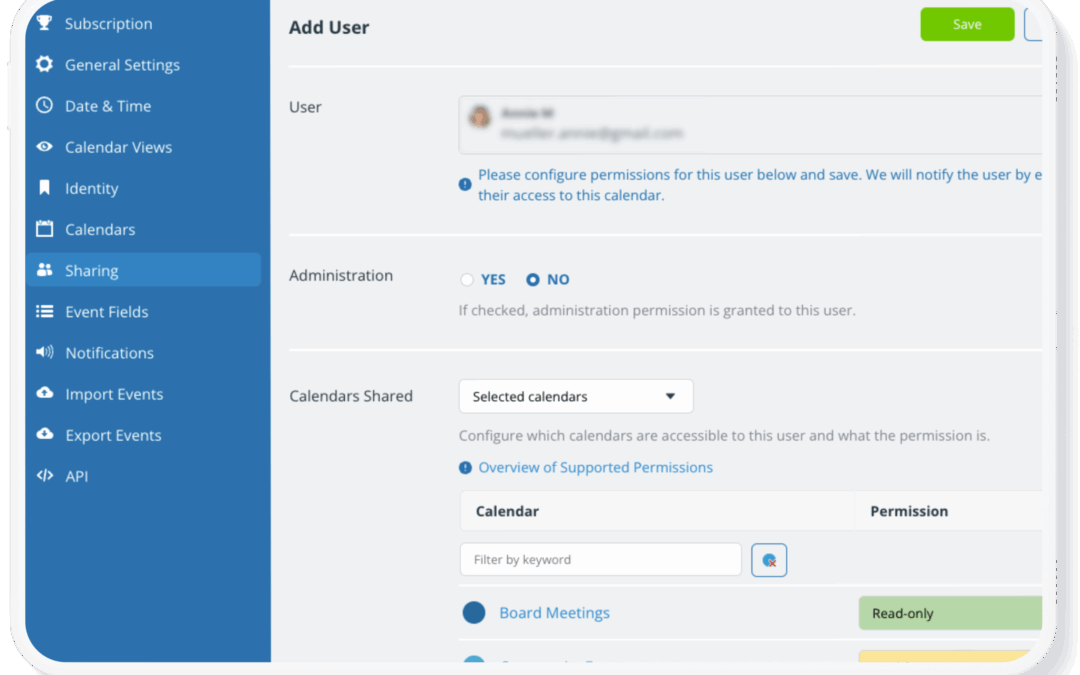Select the Subscription sidebar icon

click(45, 23)
